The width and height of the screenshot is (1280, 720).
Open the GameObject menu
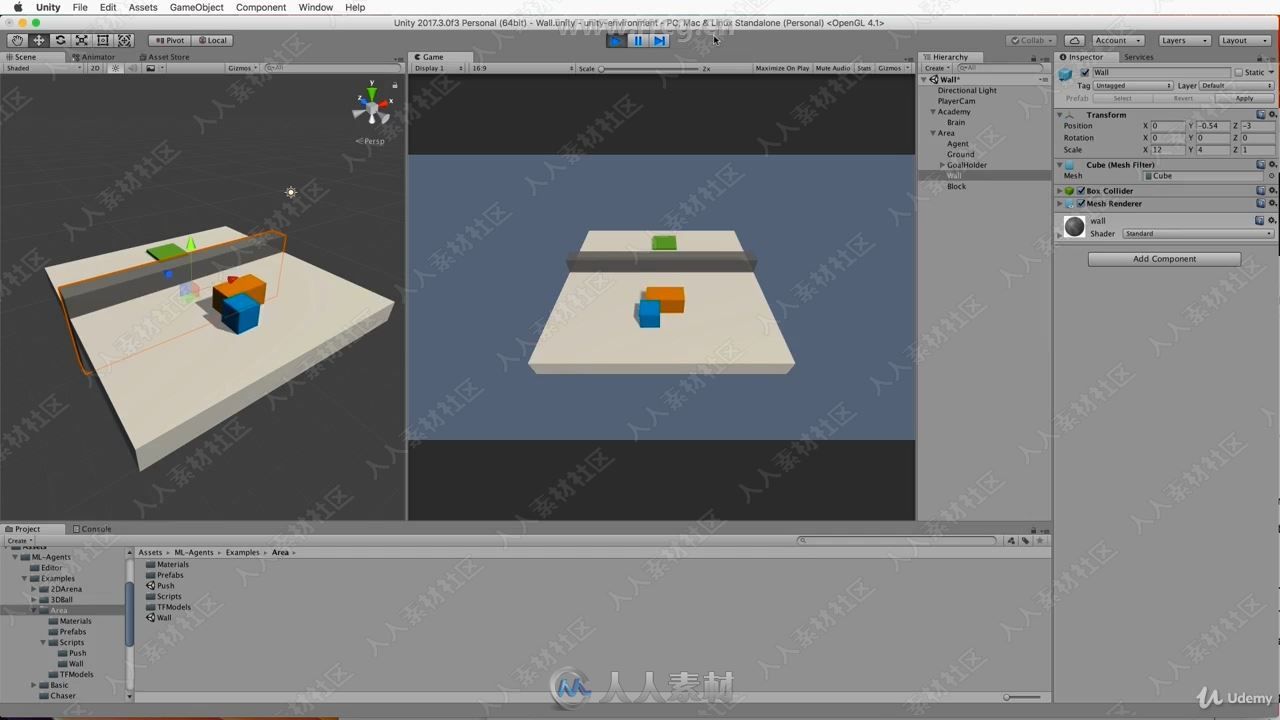tap(196, 7)
